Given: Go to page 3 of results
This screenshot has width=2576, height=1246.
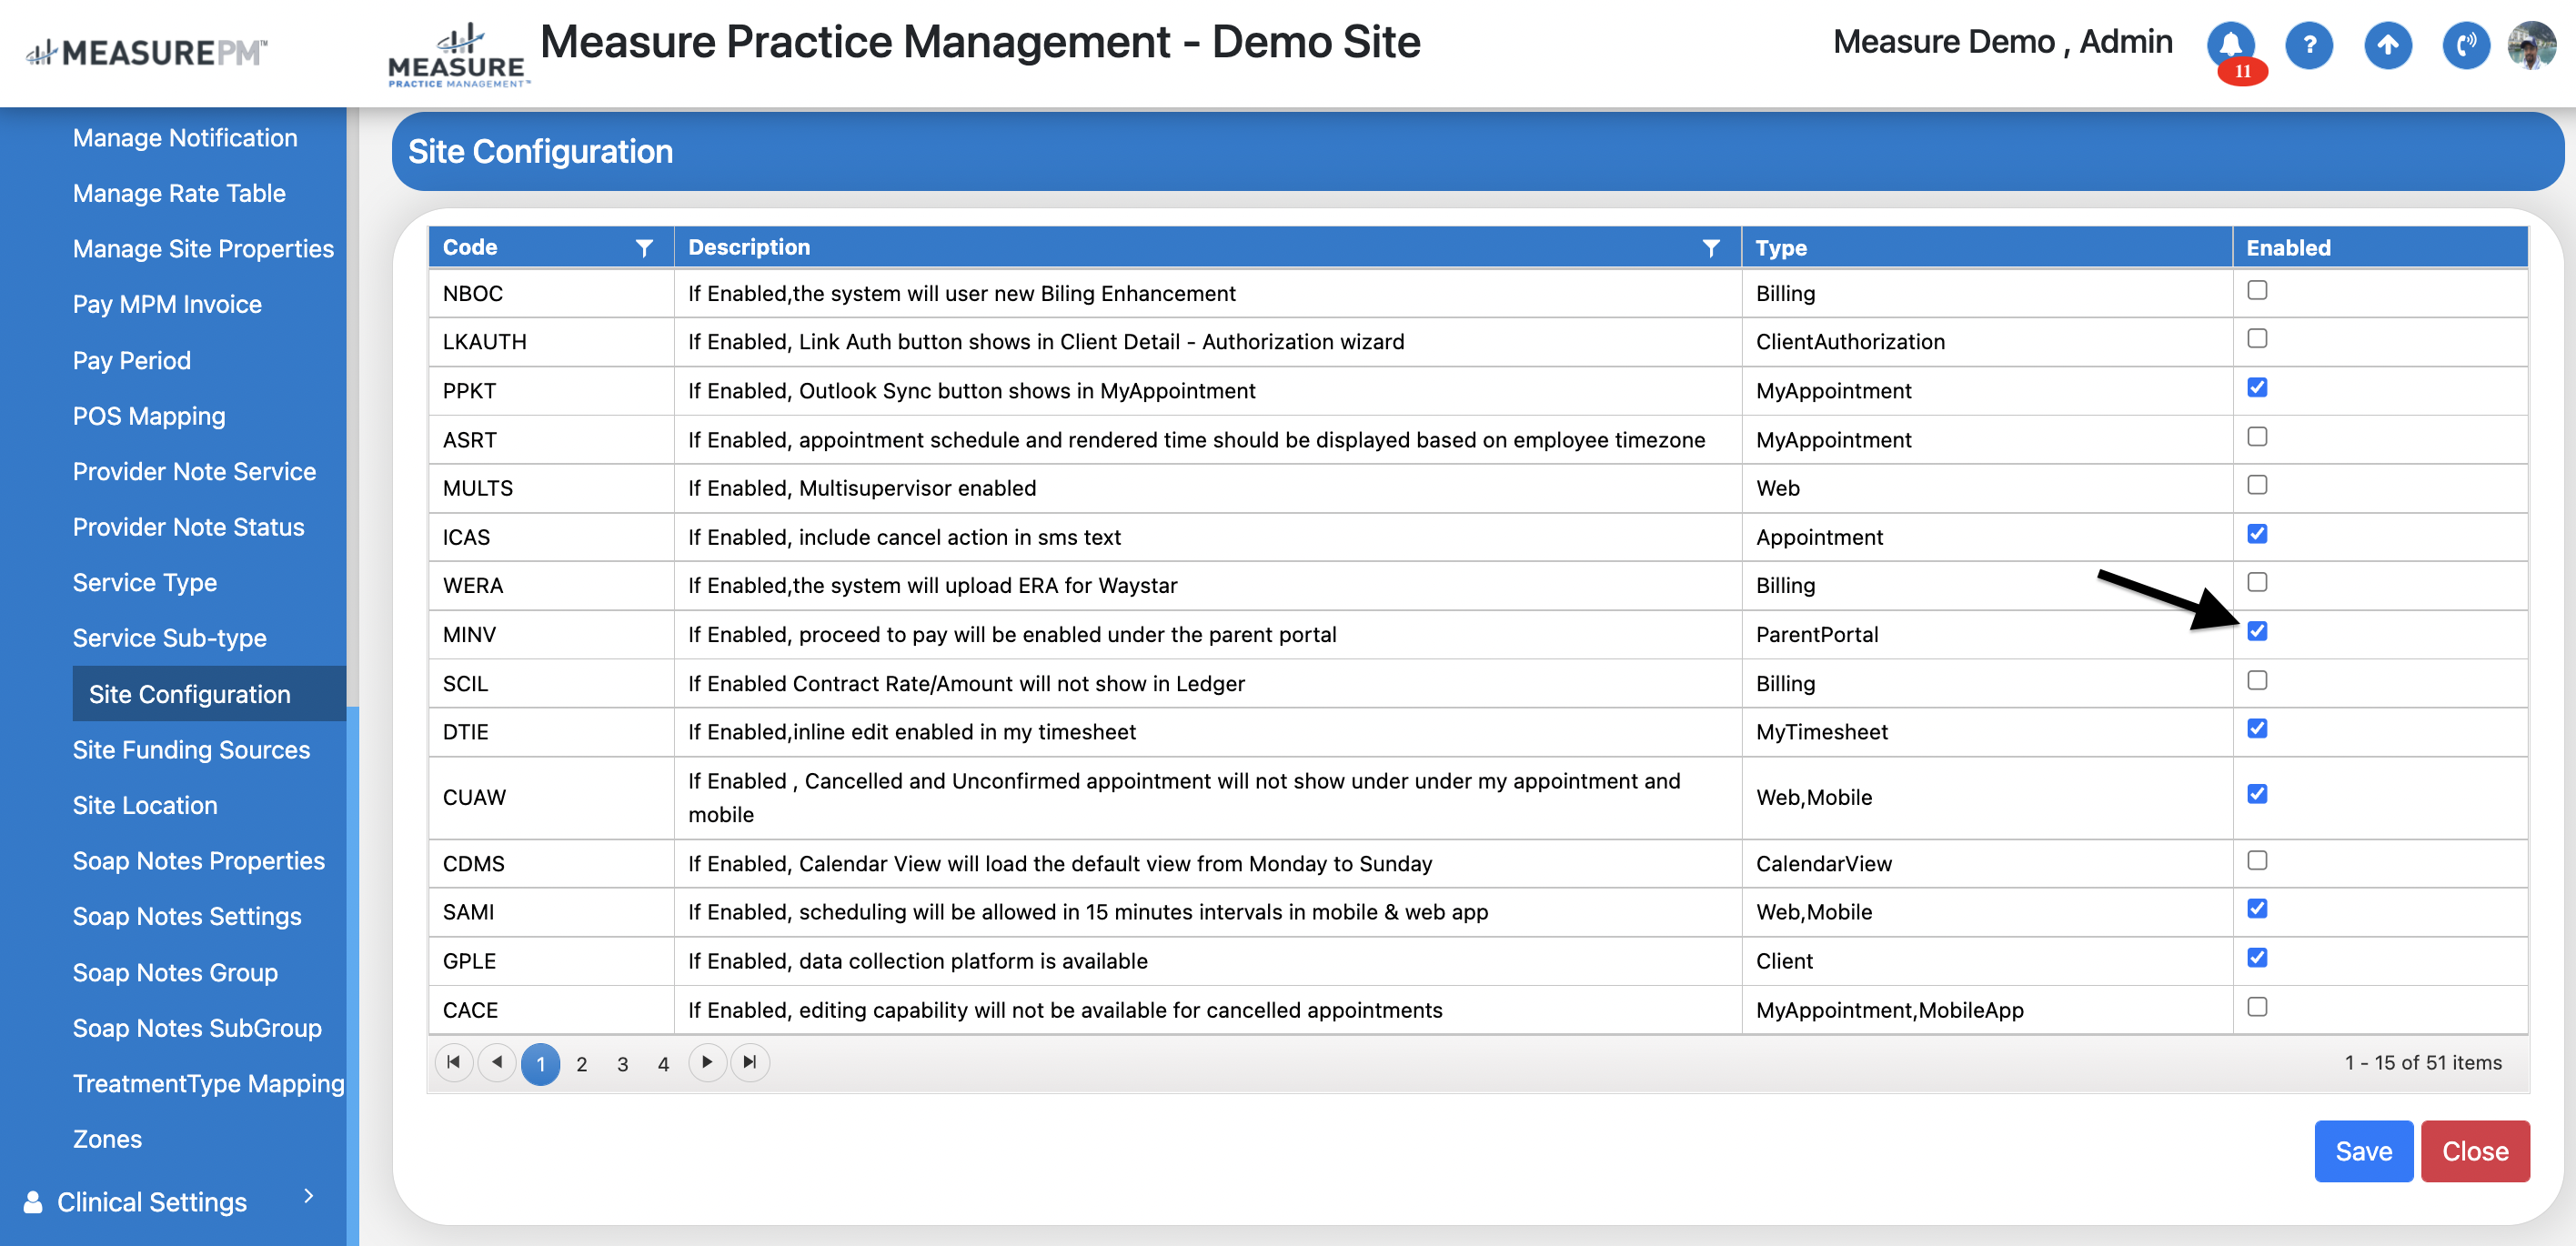Looking at the screenshot, I should [x=622, y=1064].
